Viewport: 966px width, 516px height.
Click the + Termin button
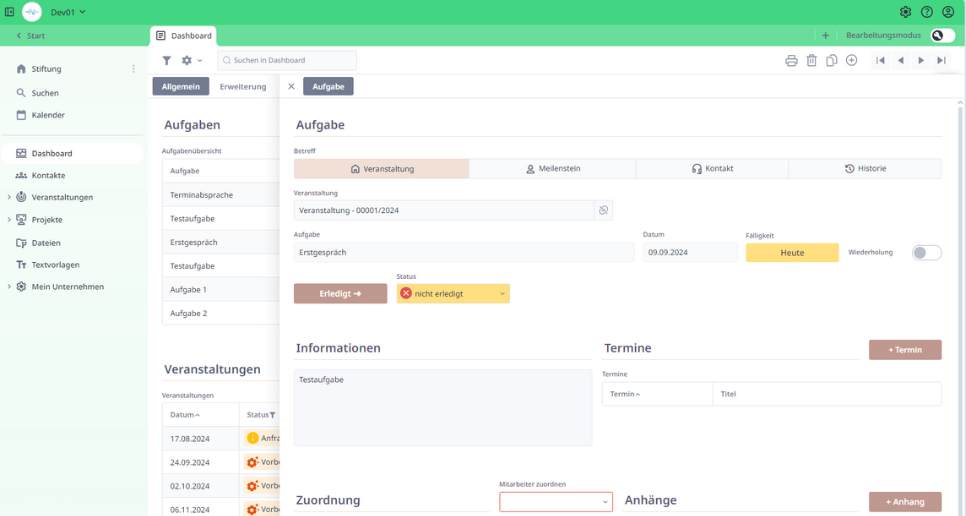(x=905, y=350)
